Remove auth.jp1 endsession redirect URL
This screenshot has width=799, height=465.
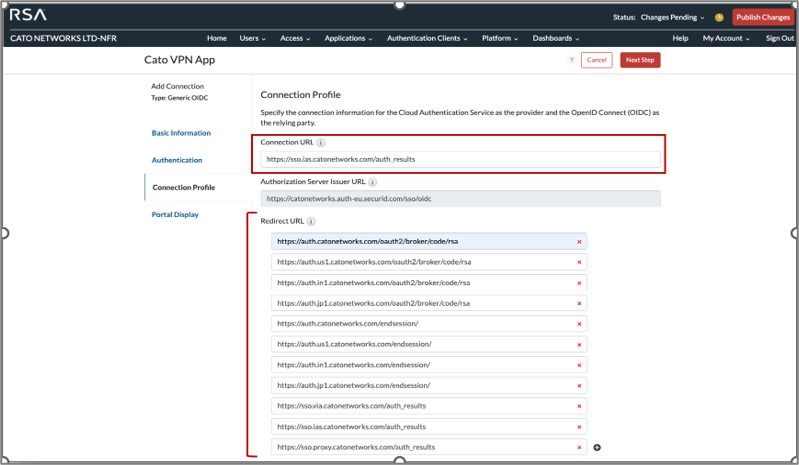[x=579, y=386]
